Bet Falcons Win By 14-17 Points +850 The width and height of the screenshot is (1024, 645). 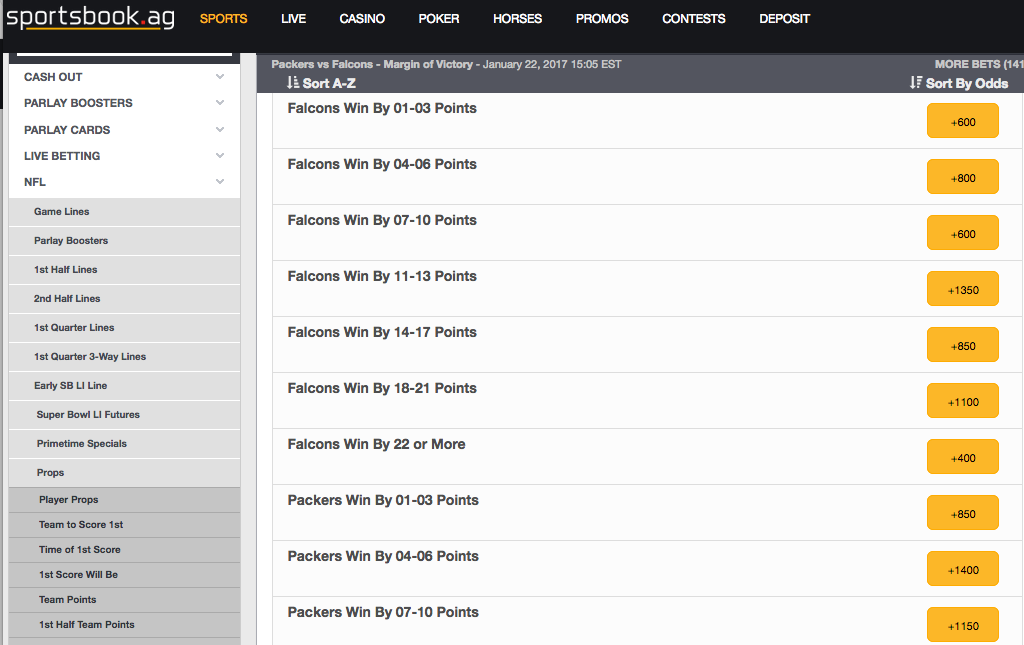963,345
